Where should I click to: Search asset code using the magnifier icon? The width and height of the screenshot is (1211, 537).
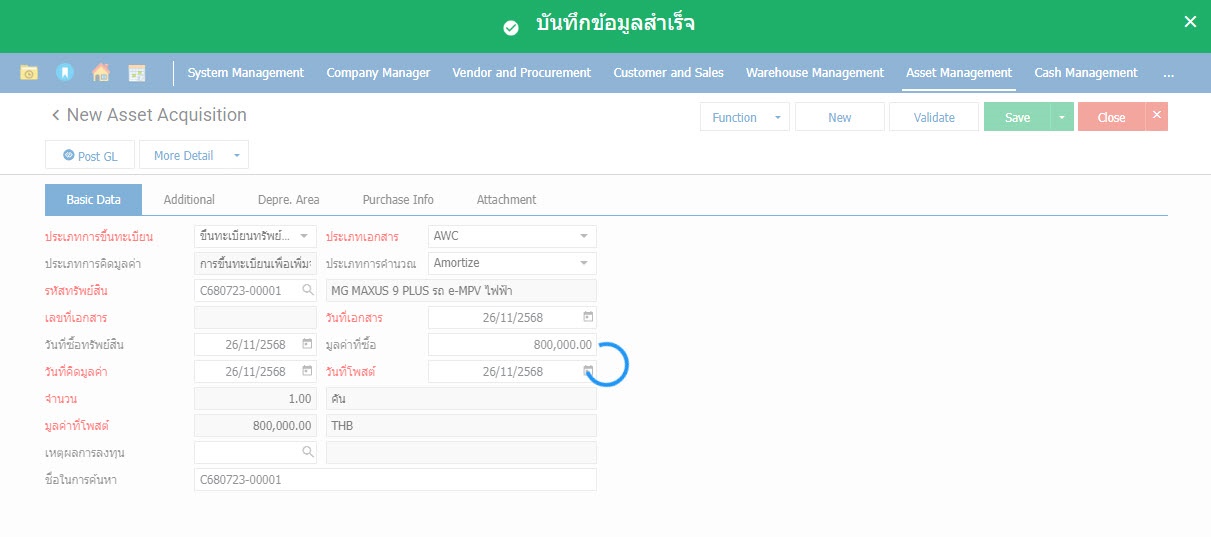click(x=307, y=290)
